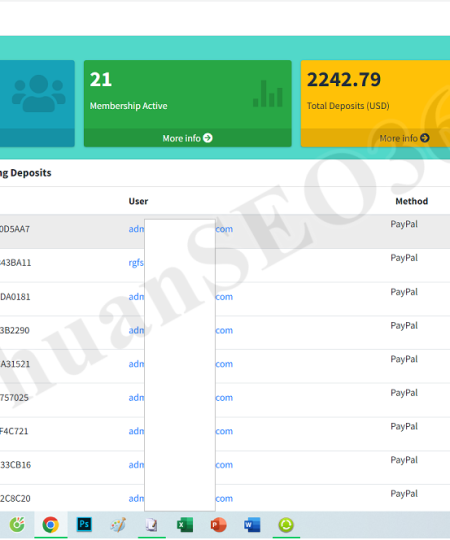Open the Paint app taskbar icon
This screenshot has height=540, width=450.
pyautogui.click(x=118, y=525)
